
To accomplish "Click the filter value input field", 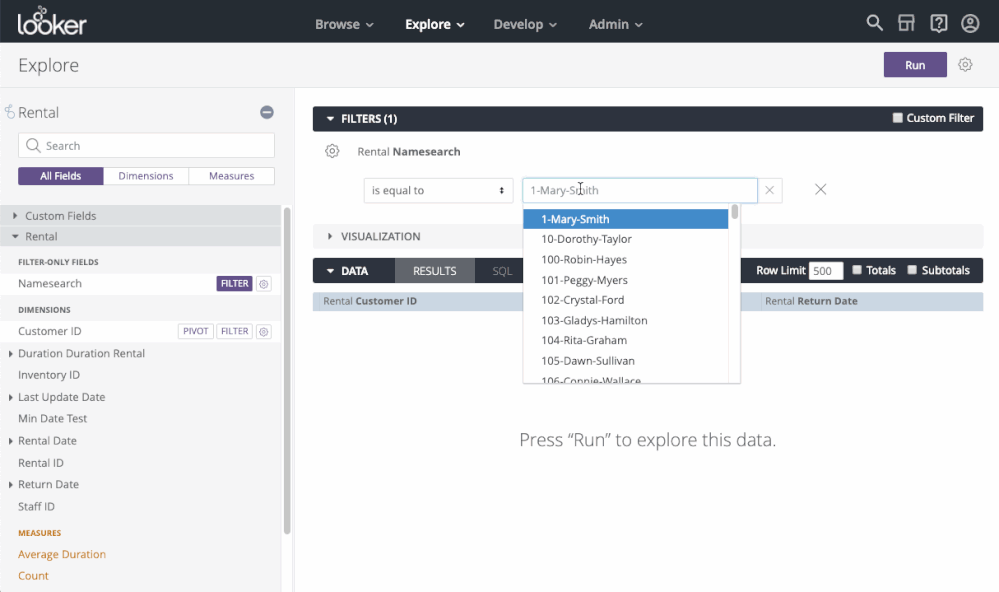I will click(640, 191).
